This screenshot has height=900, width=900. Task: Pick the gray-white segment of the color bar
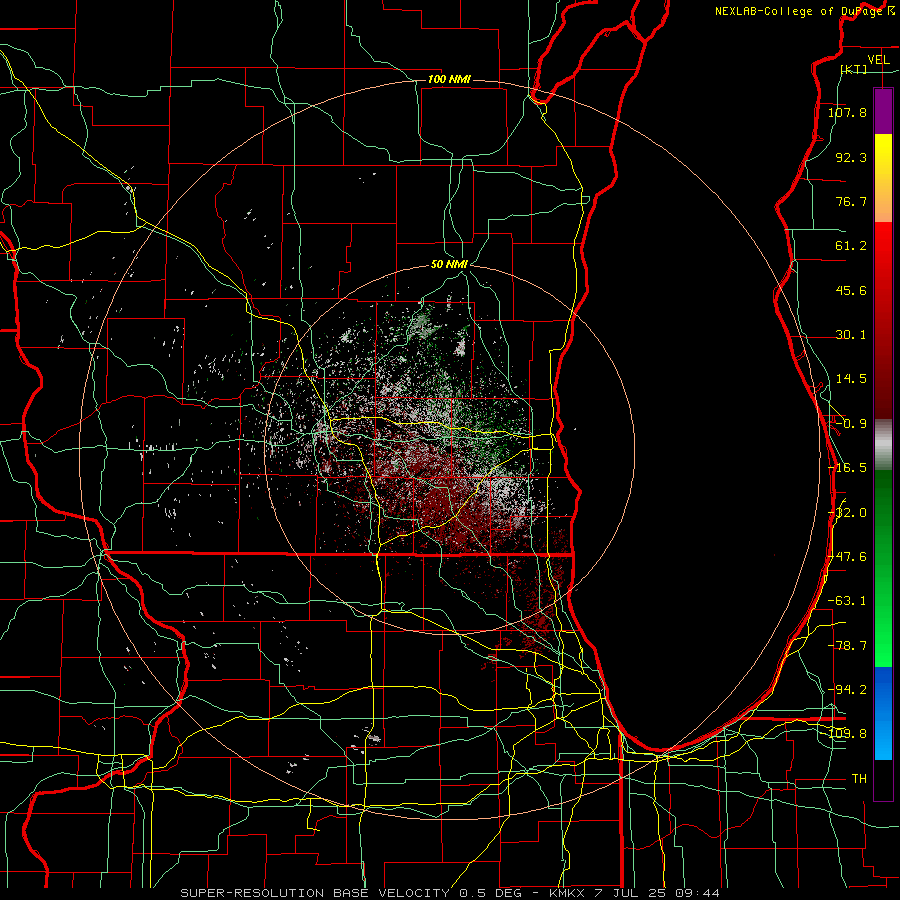tap(883, 445)
